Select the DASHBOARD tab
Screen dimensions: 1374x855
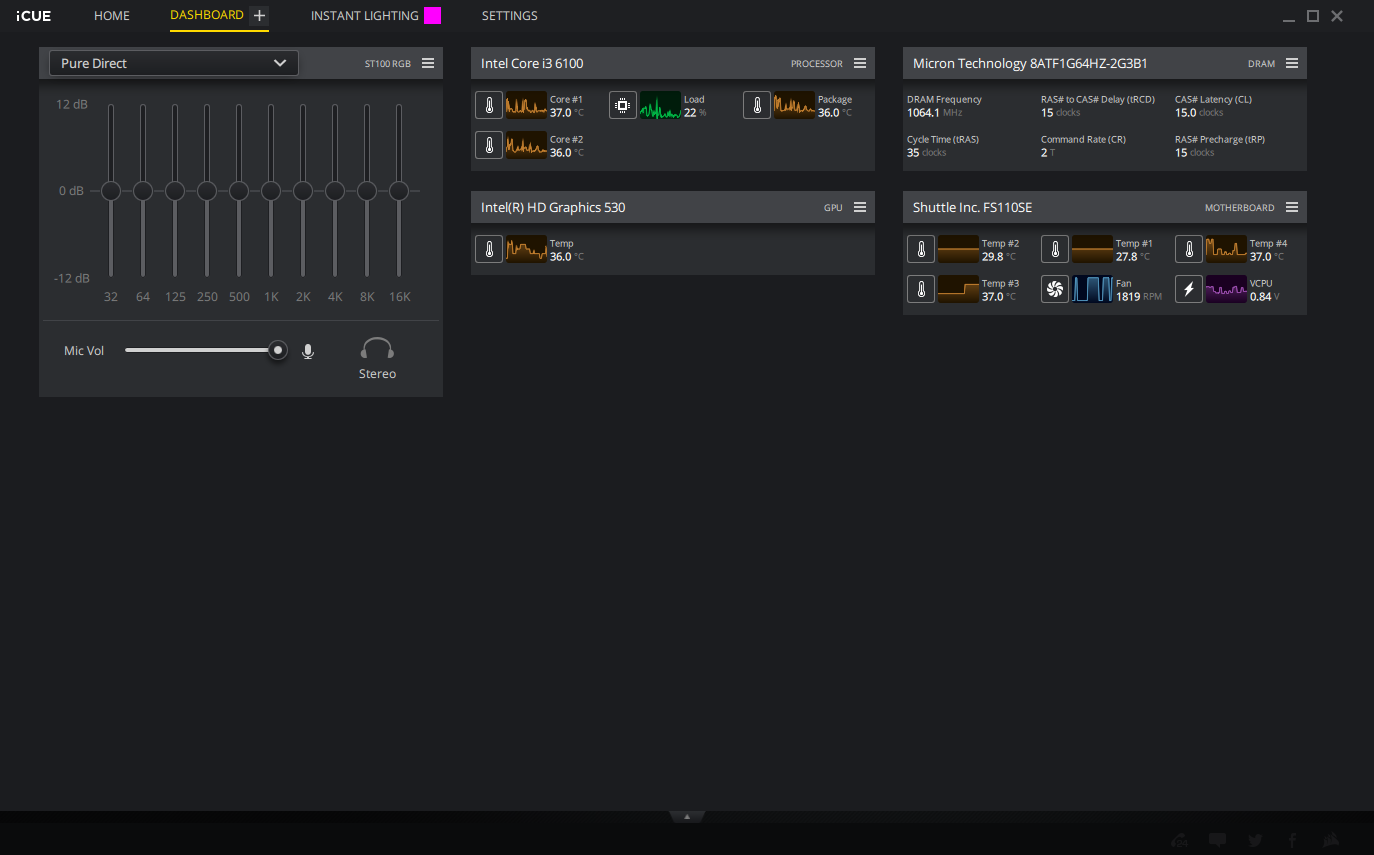tap(207, 15)
